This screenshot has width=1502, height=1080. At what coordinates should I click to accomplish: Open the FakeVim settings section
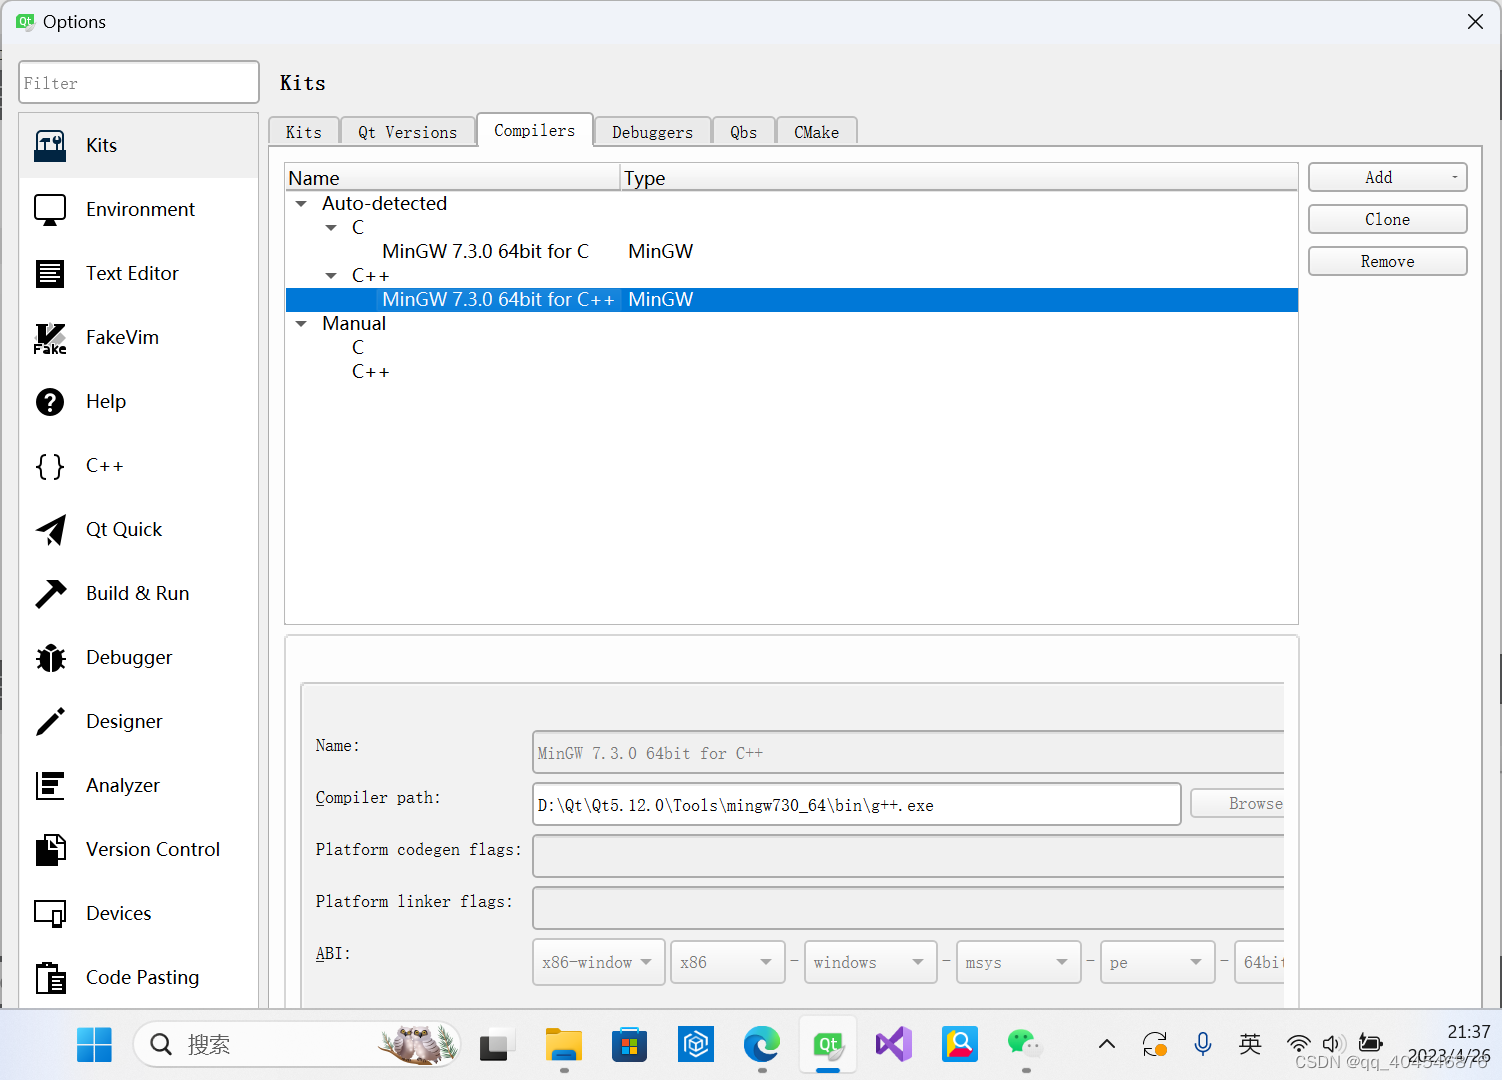[x=121, y=337]
